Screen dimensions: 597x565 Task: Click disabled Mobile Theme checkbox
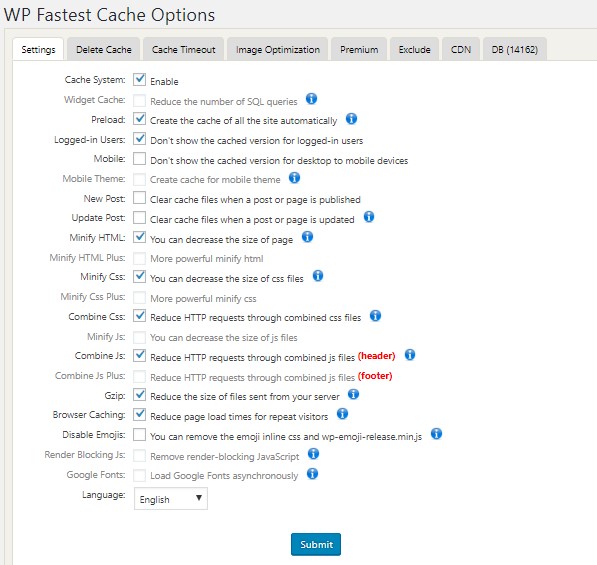pos(139,179)
